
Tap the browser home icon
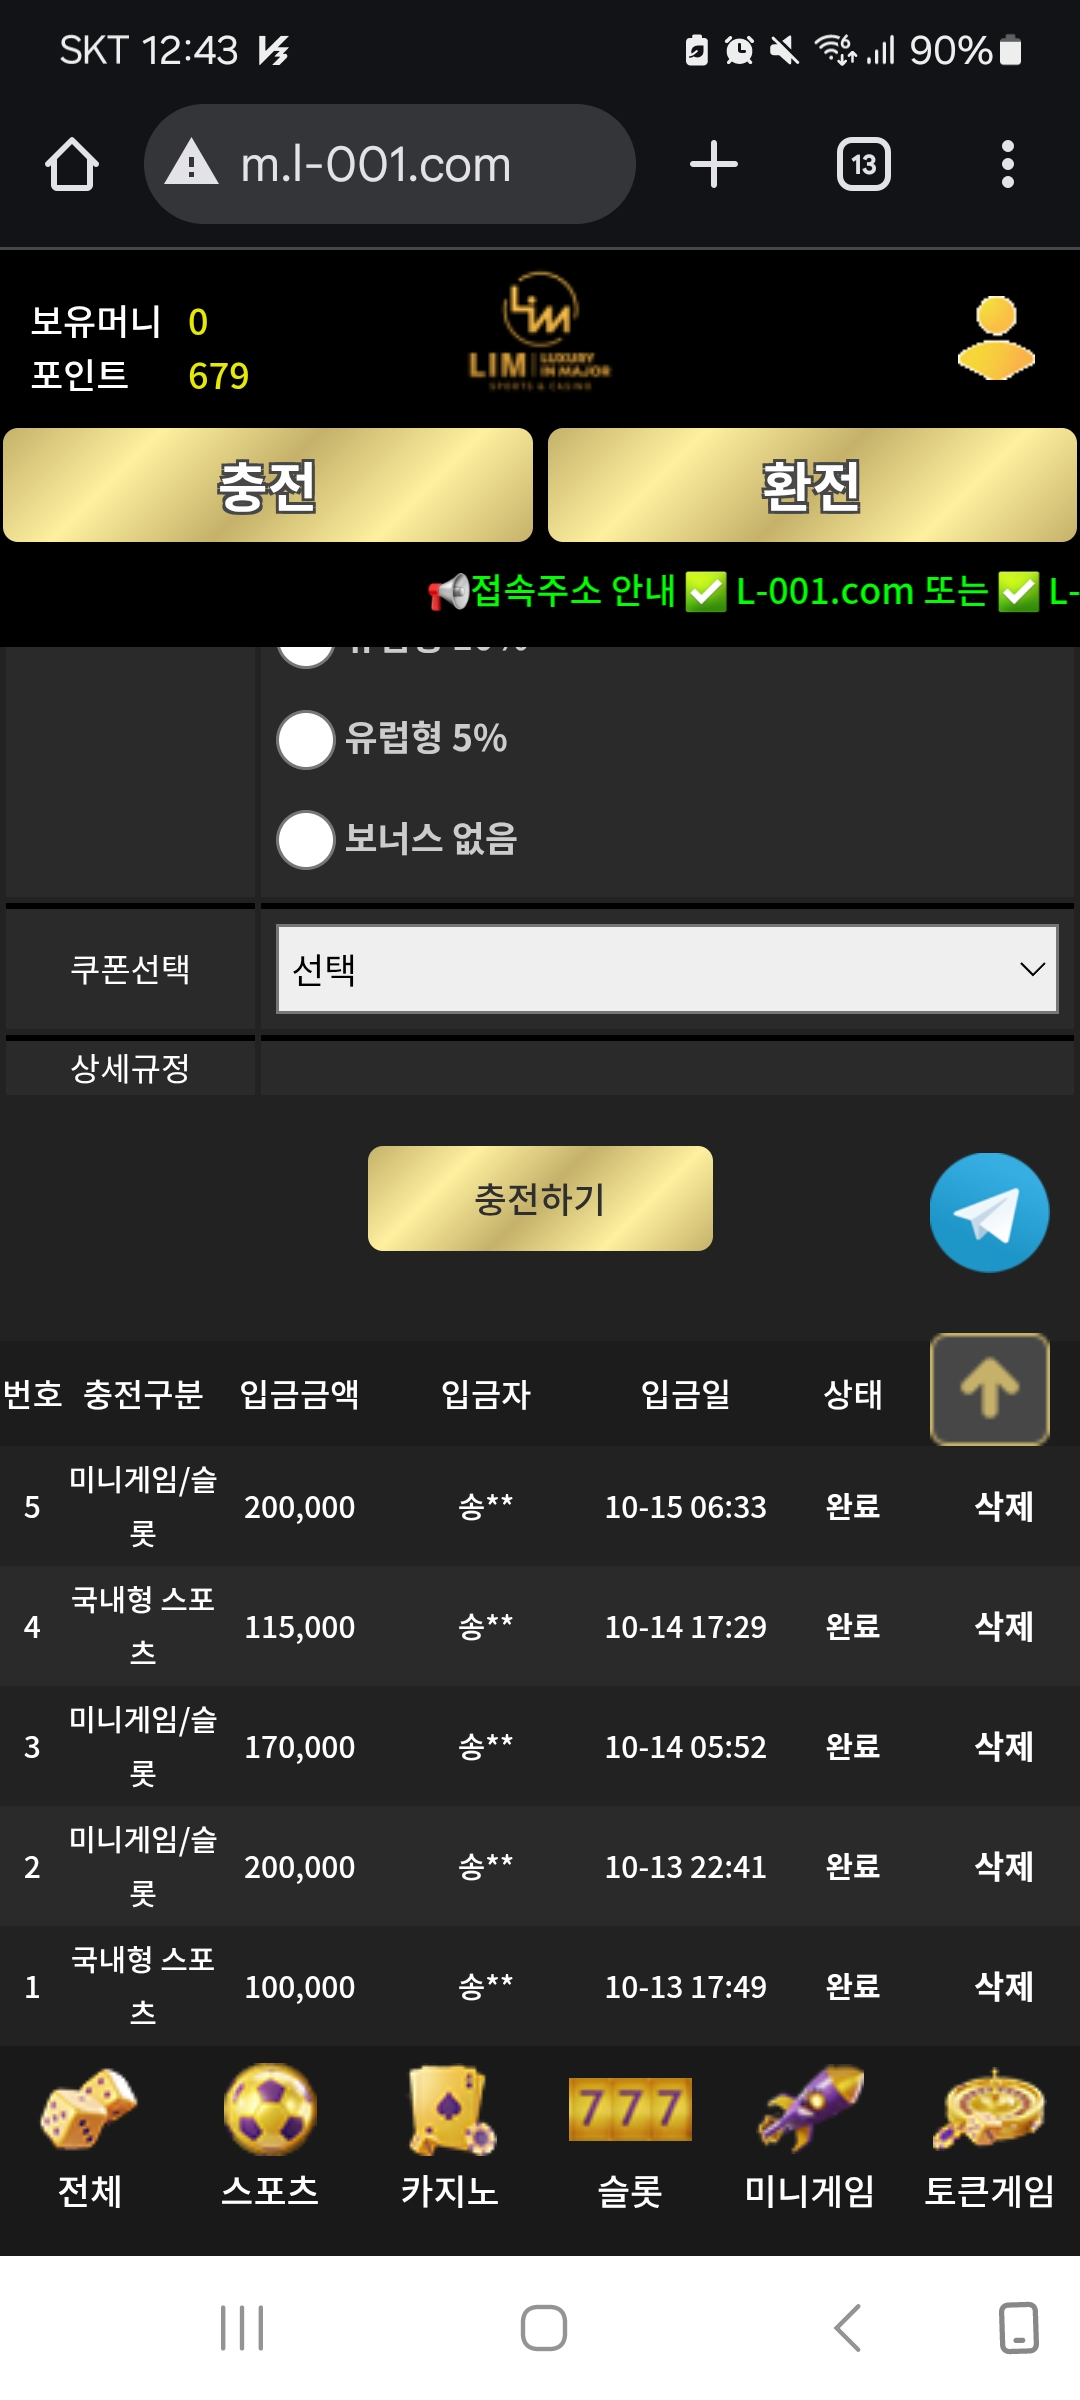tap(72, 164)
